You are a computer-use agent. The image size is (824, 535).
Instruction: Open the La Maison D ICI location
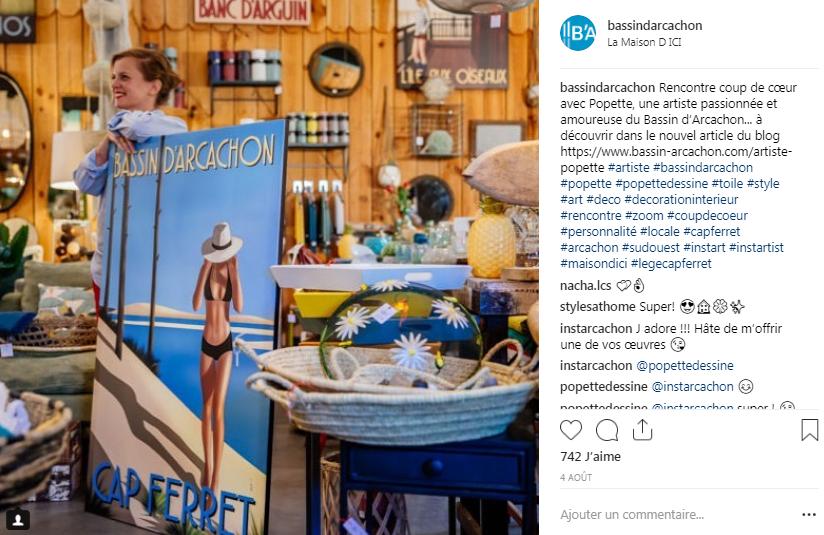click(x=644, y=42)
